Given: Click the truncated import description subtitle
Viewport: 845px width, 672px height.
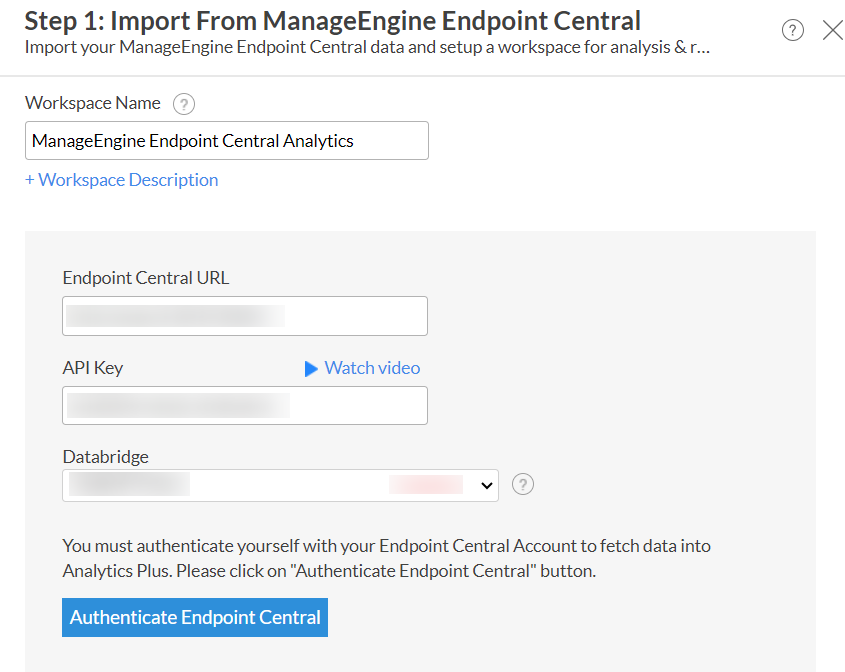Looking at the screenshot, I should click(x=367, y=46).
